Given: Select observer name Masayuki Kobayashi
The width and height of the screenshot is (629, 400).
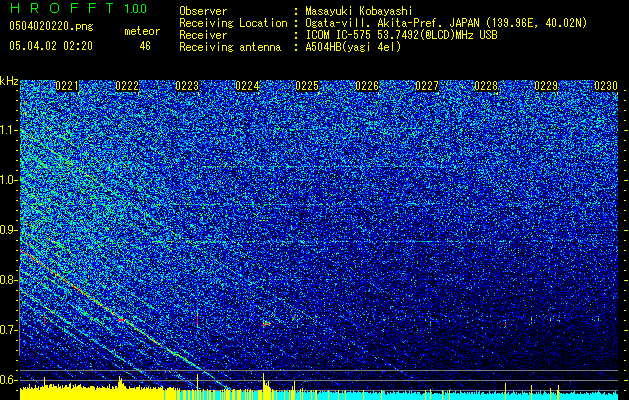Looking at the screenshot, I should tap(359, 11).
